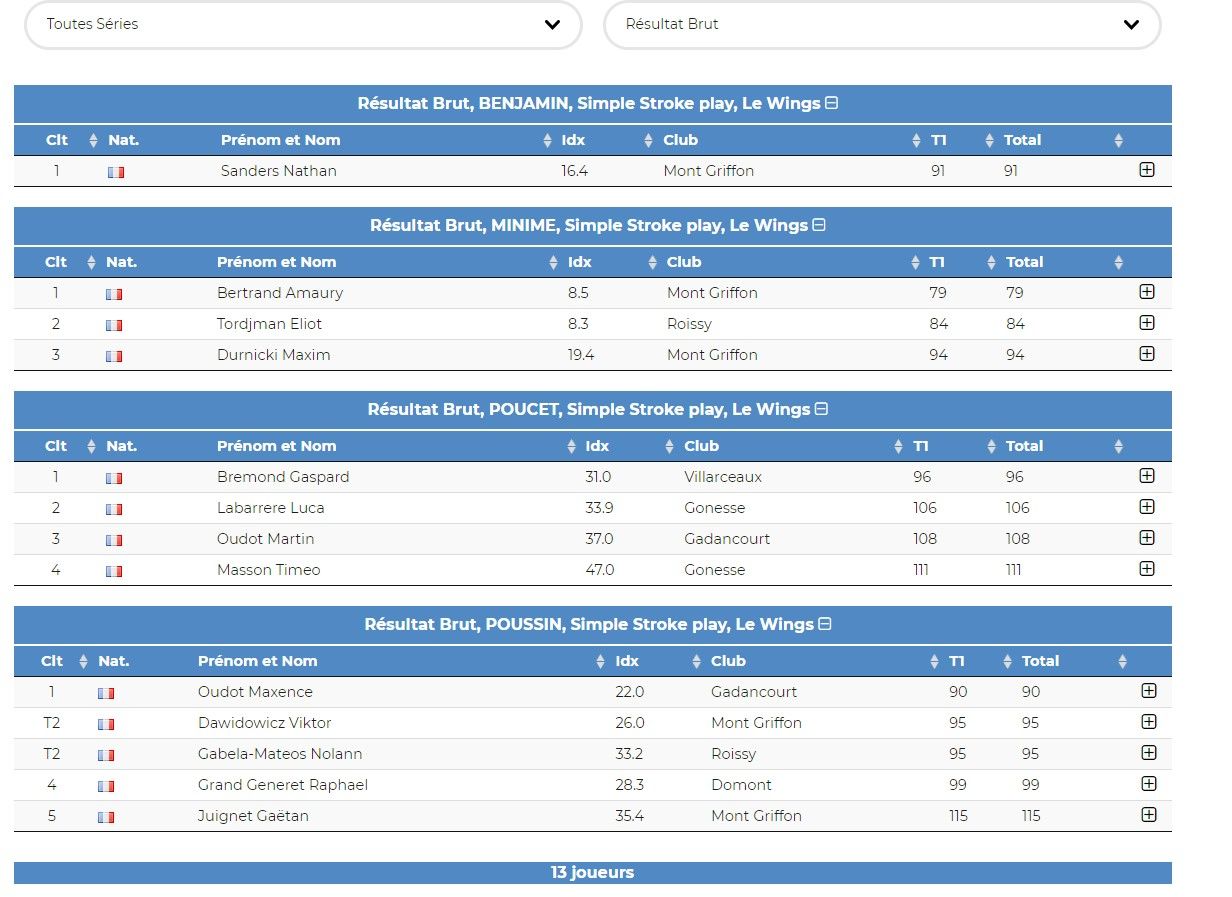Viewport: 1232px width, 897px height.
Task: Expand details for Gabela-Mateos Nolann row
Action: pos(1149,753)
